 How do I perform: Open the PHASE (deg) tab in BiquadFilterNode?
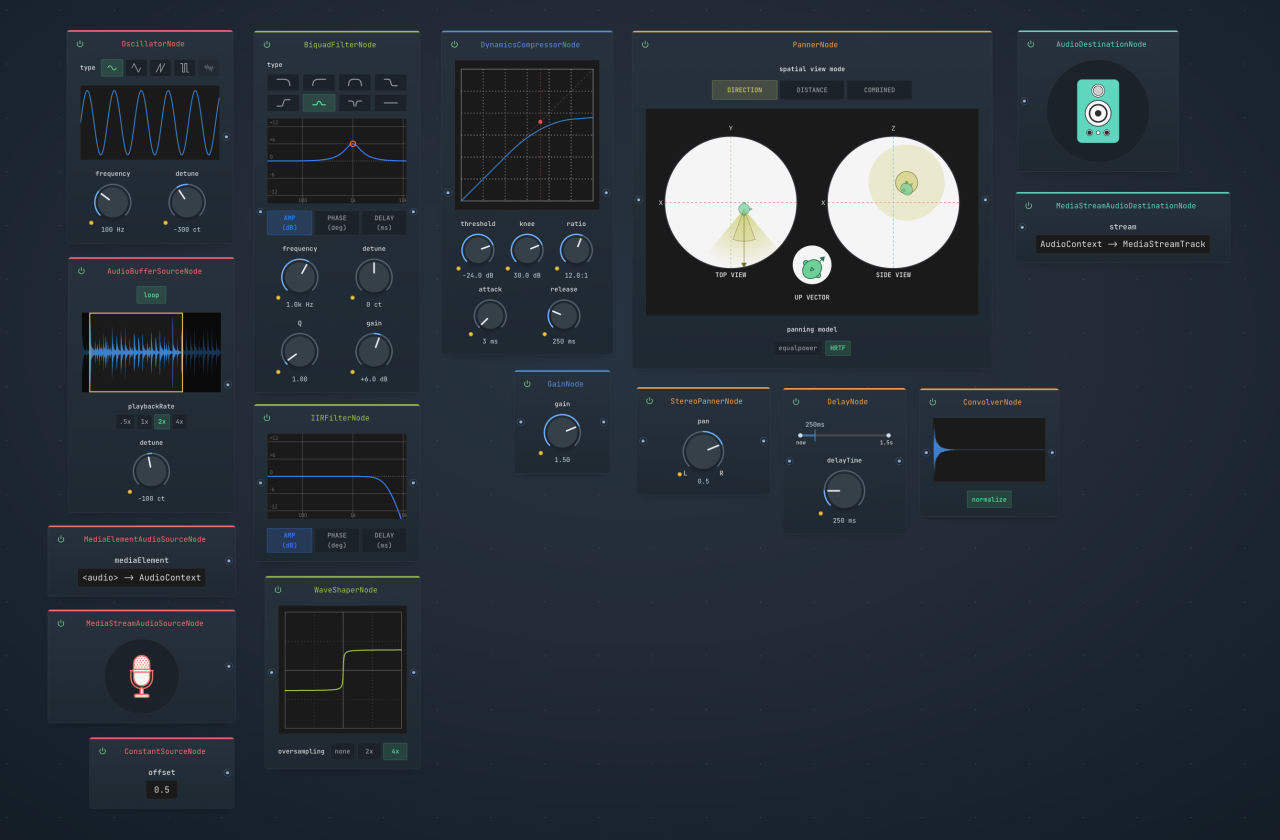(x=337, y=223)
